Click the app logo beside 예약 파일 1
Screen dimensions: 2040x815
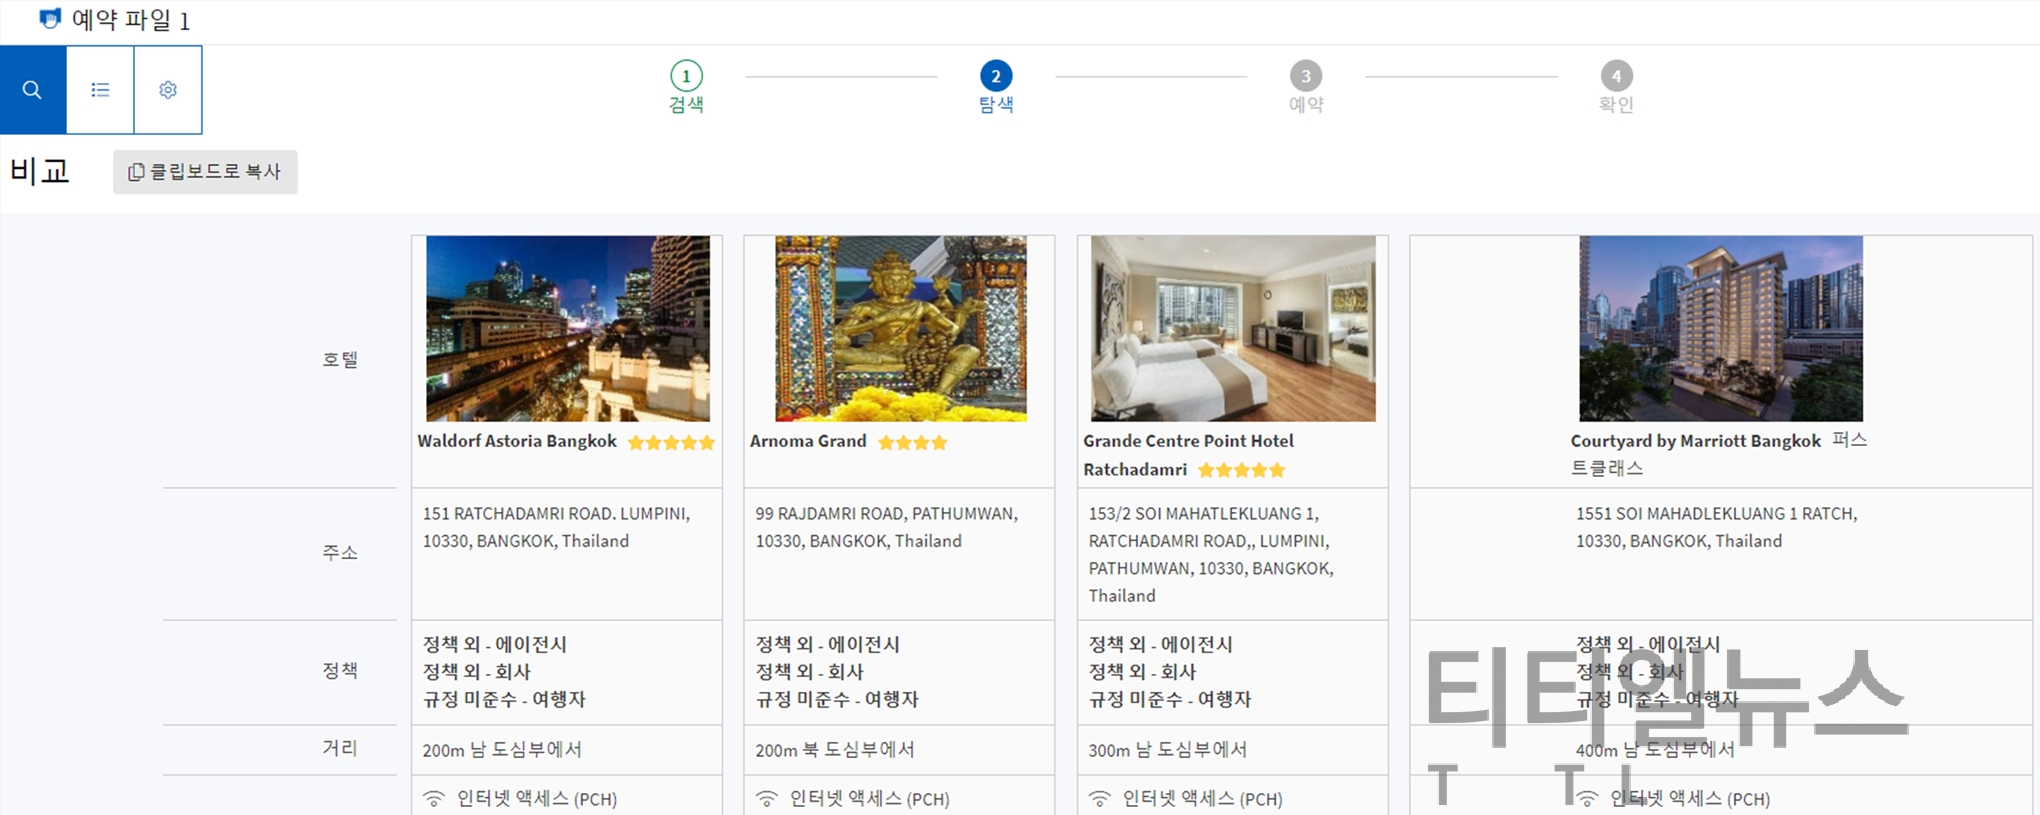49,19
